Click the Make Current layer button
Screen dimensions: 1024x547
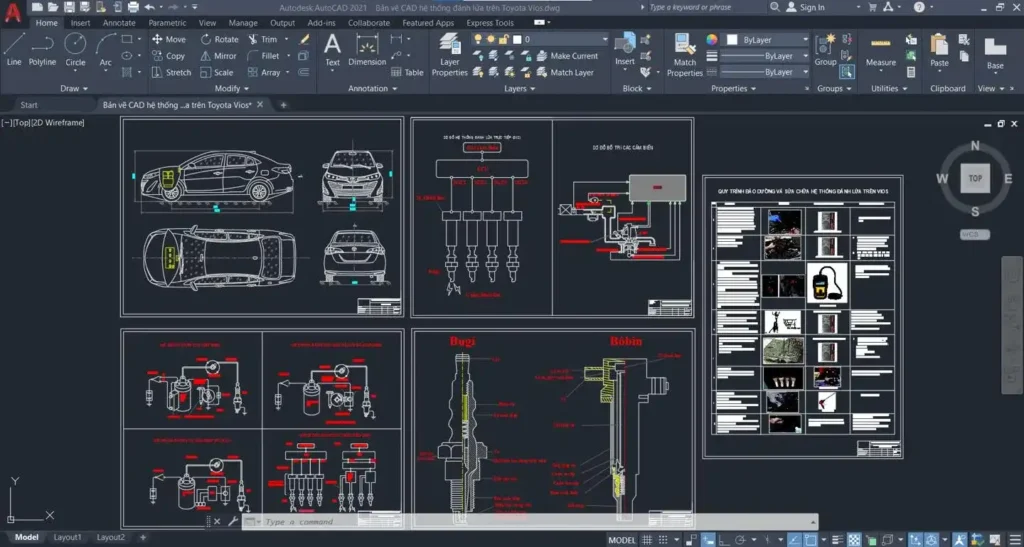point(567,56)
